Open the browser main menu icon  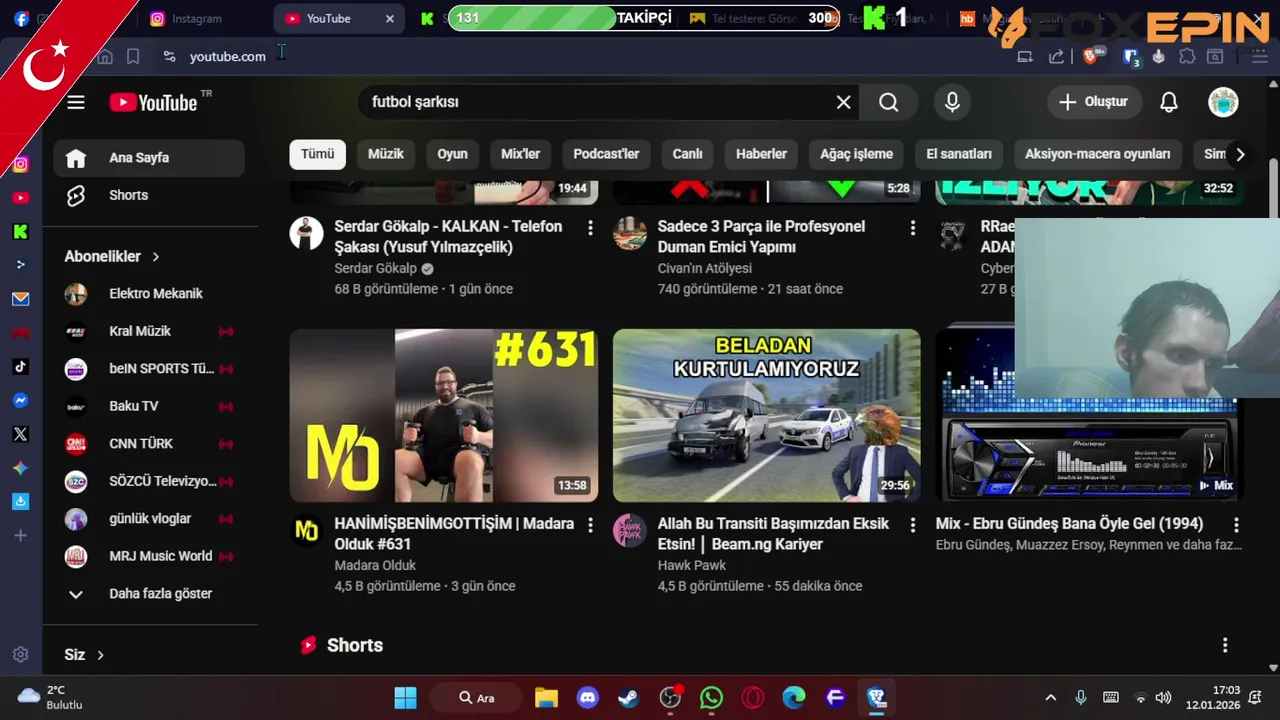(x=1260, y=57)
